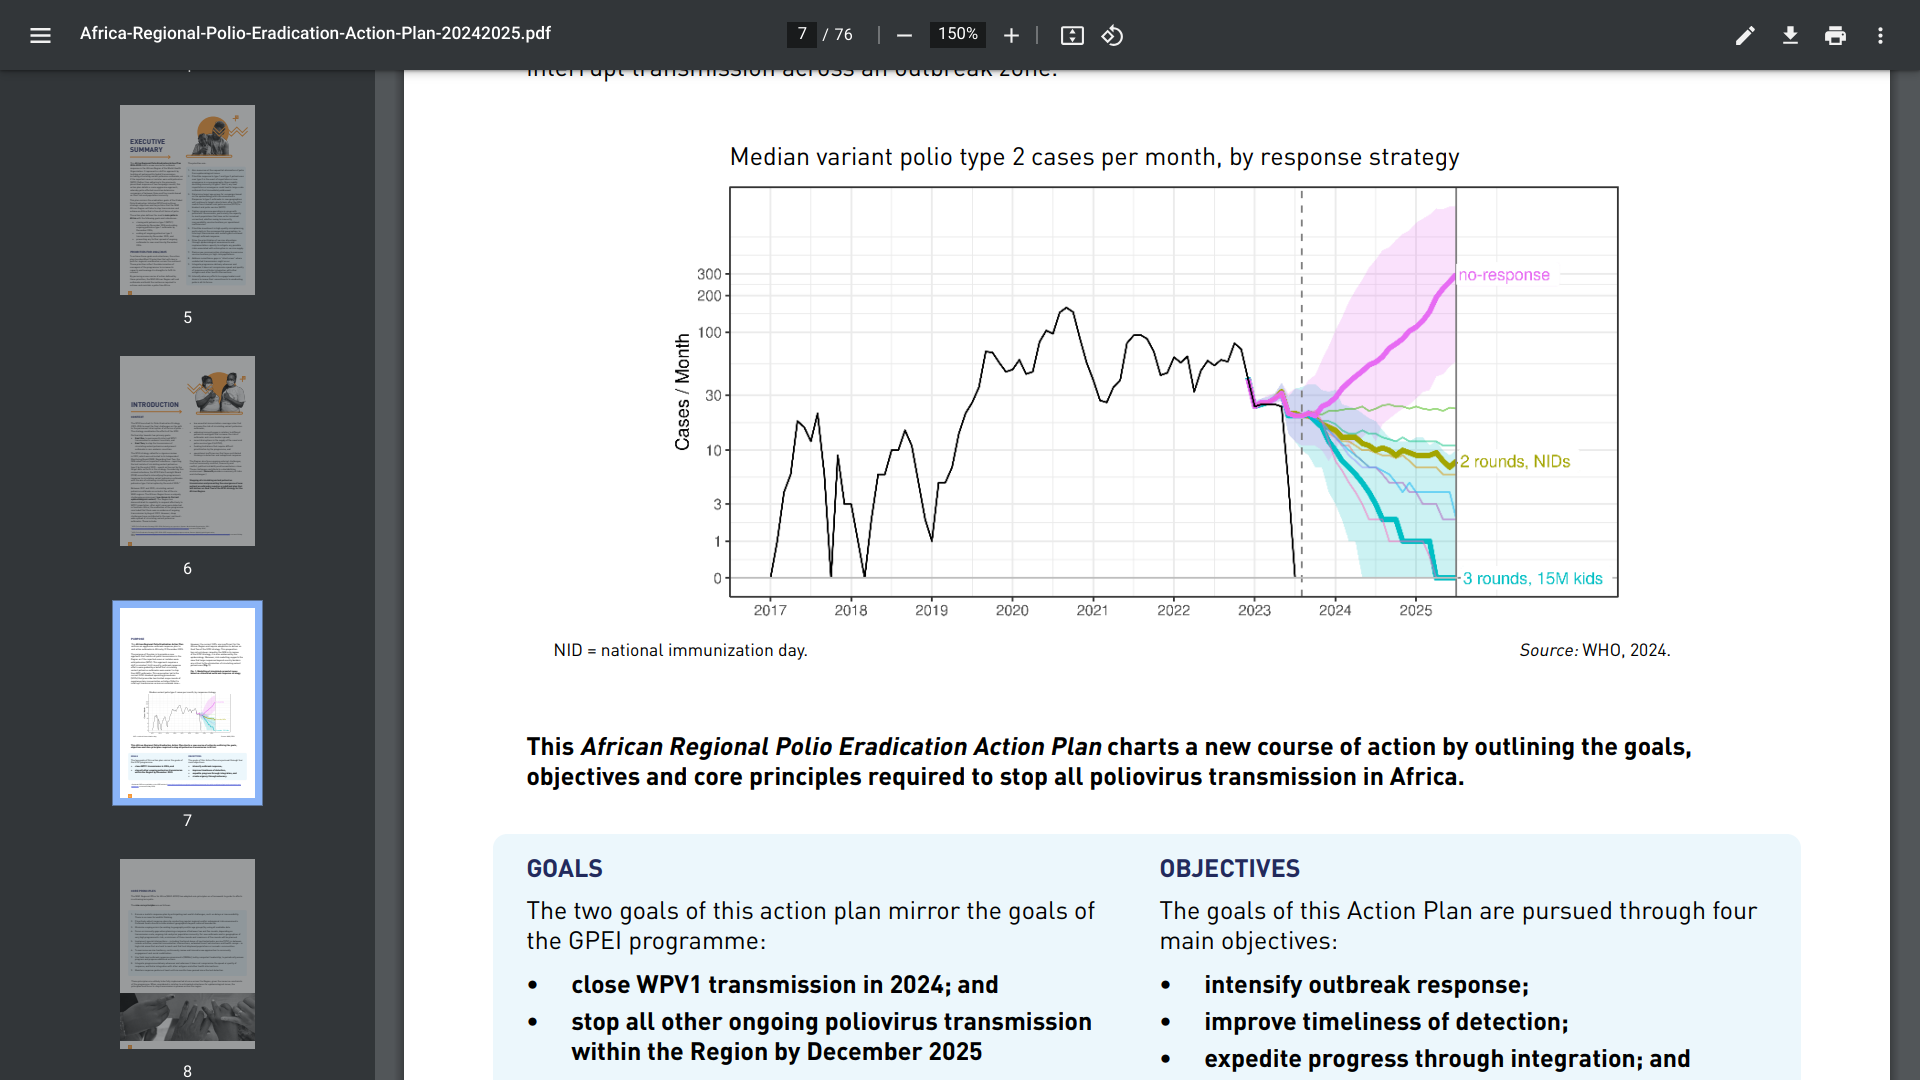This screenshot has height=1080, width=1920.
Task: Open the annotation pencil tool
Action: 1745,36
